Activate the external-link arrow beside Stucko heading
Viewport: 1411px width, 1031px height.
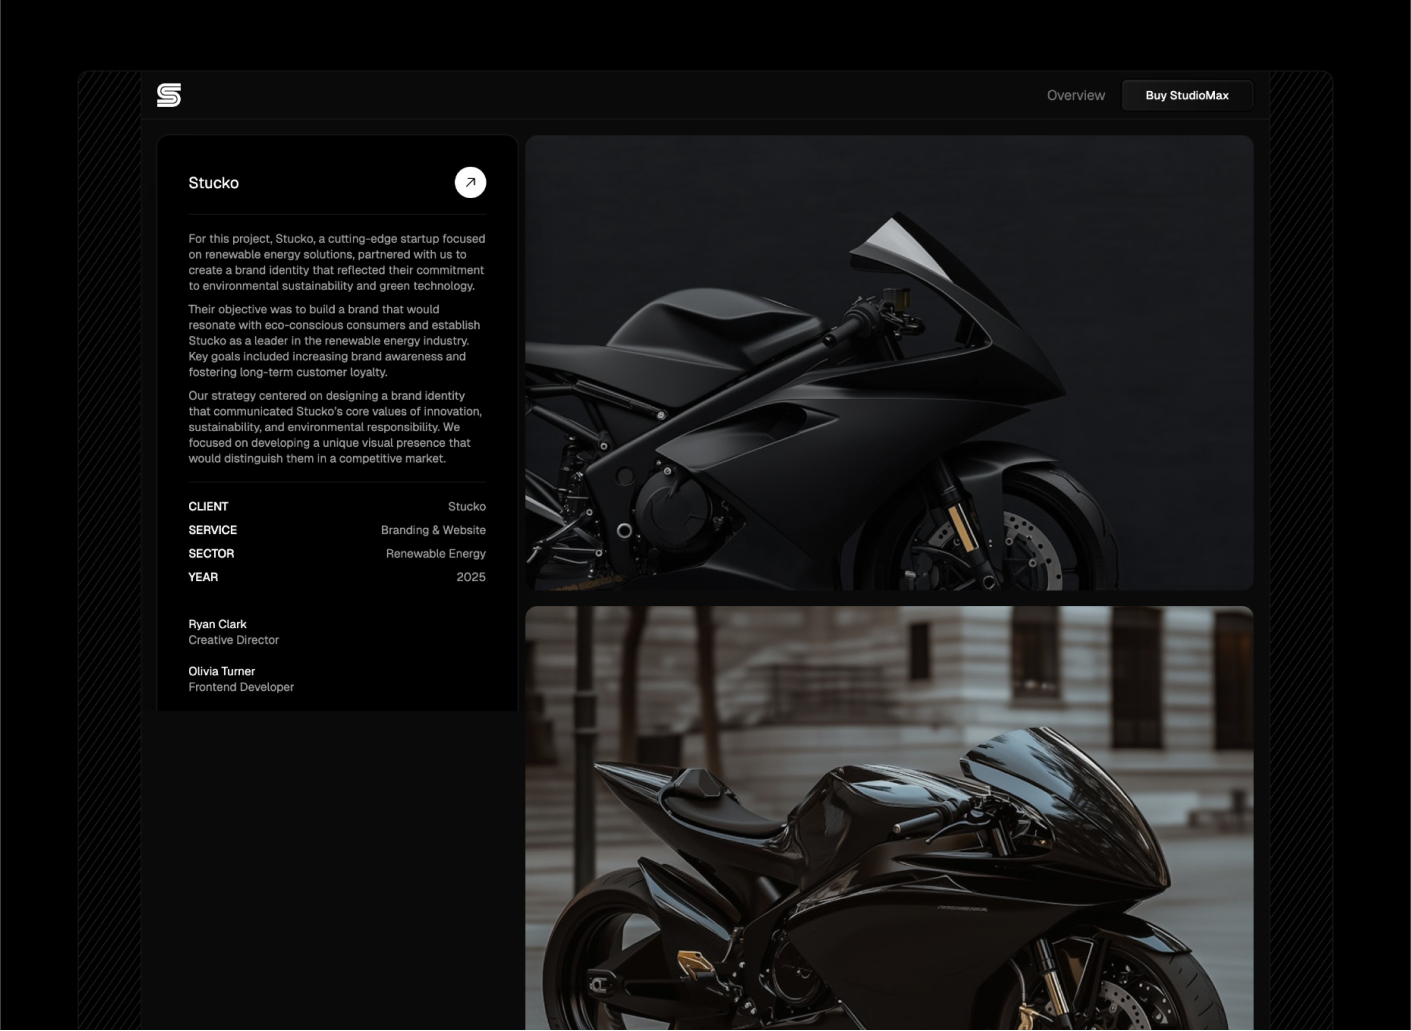(x=470, y=182)
